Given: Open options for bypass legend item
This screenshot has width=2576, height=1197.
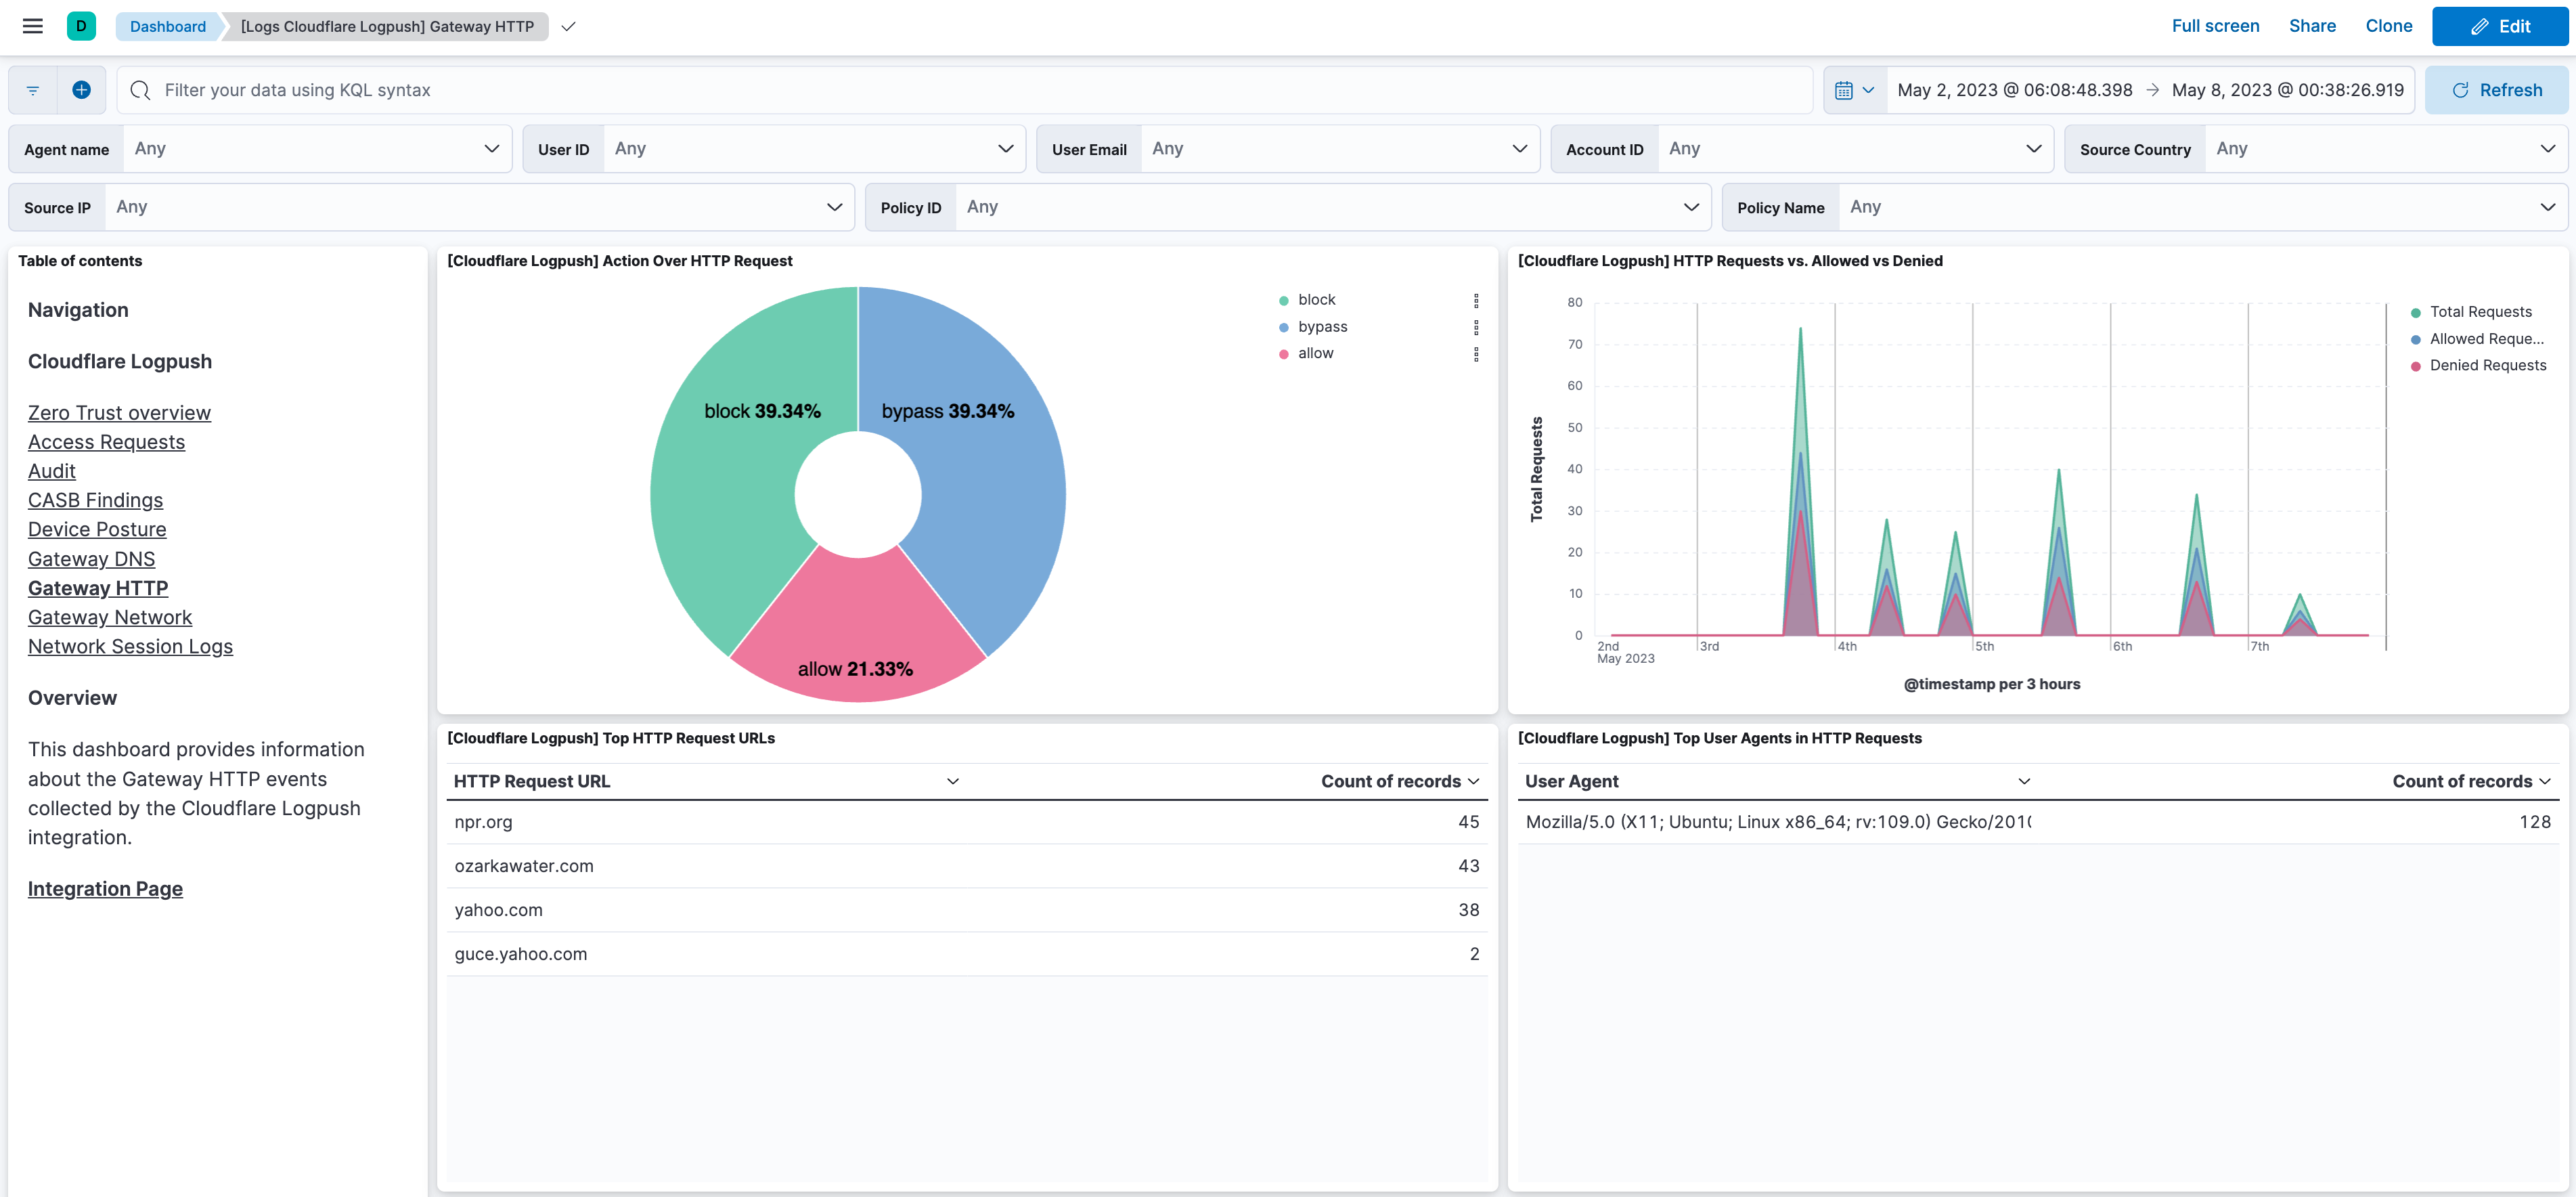Looking at the screenshot, I should (x=1475, y=327).
